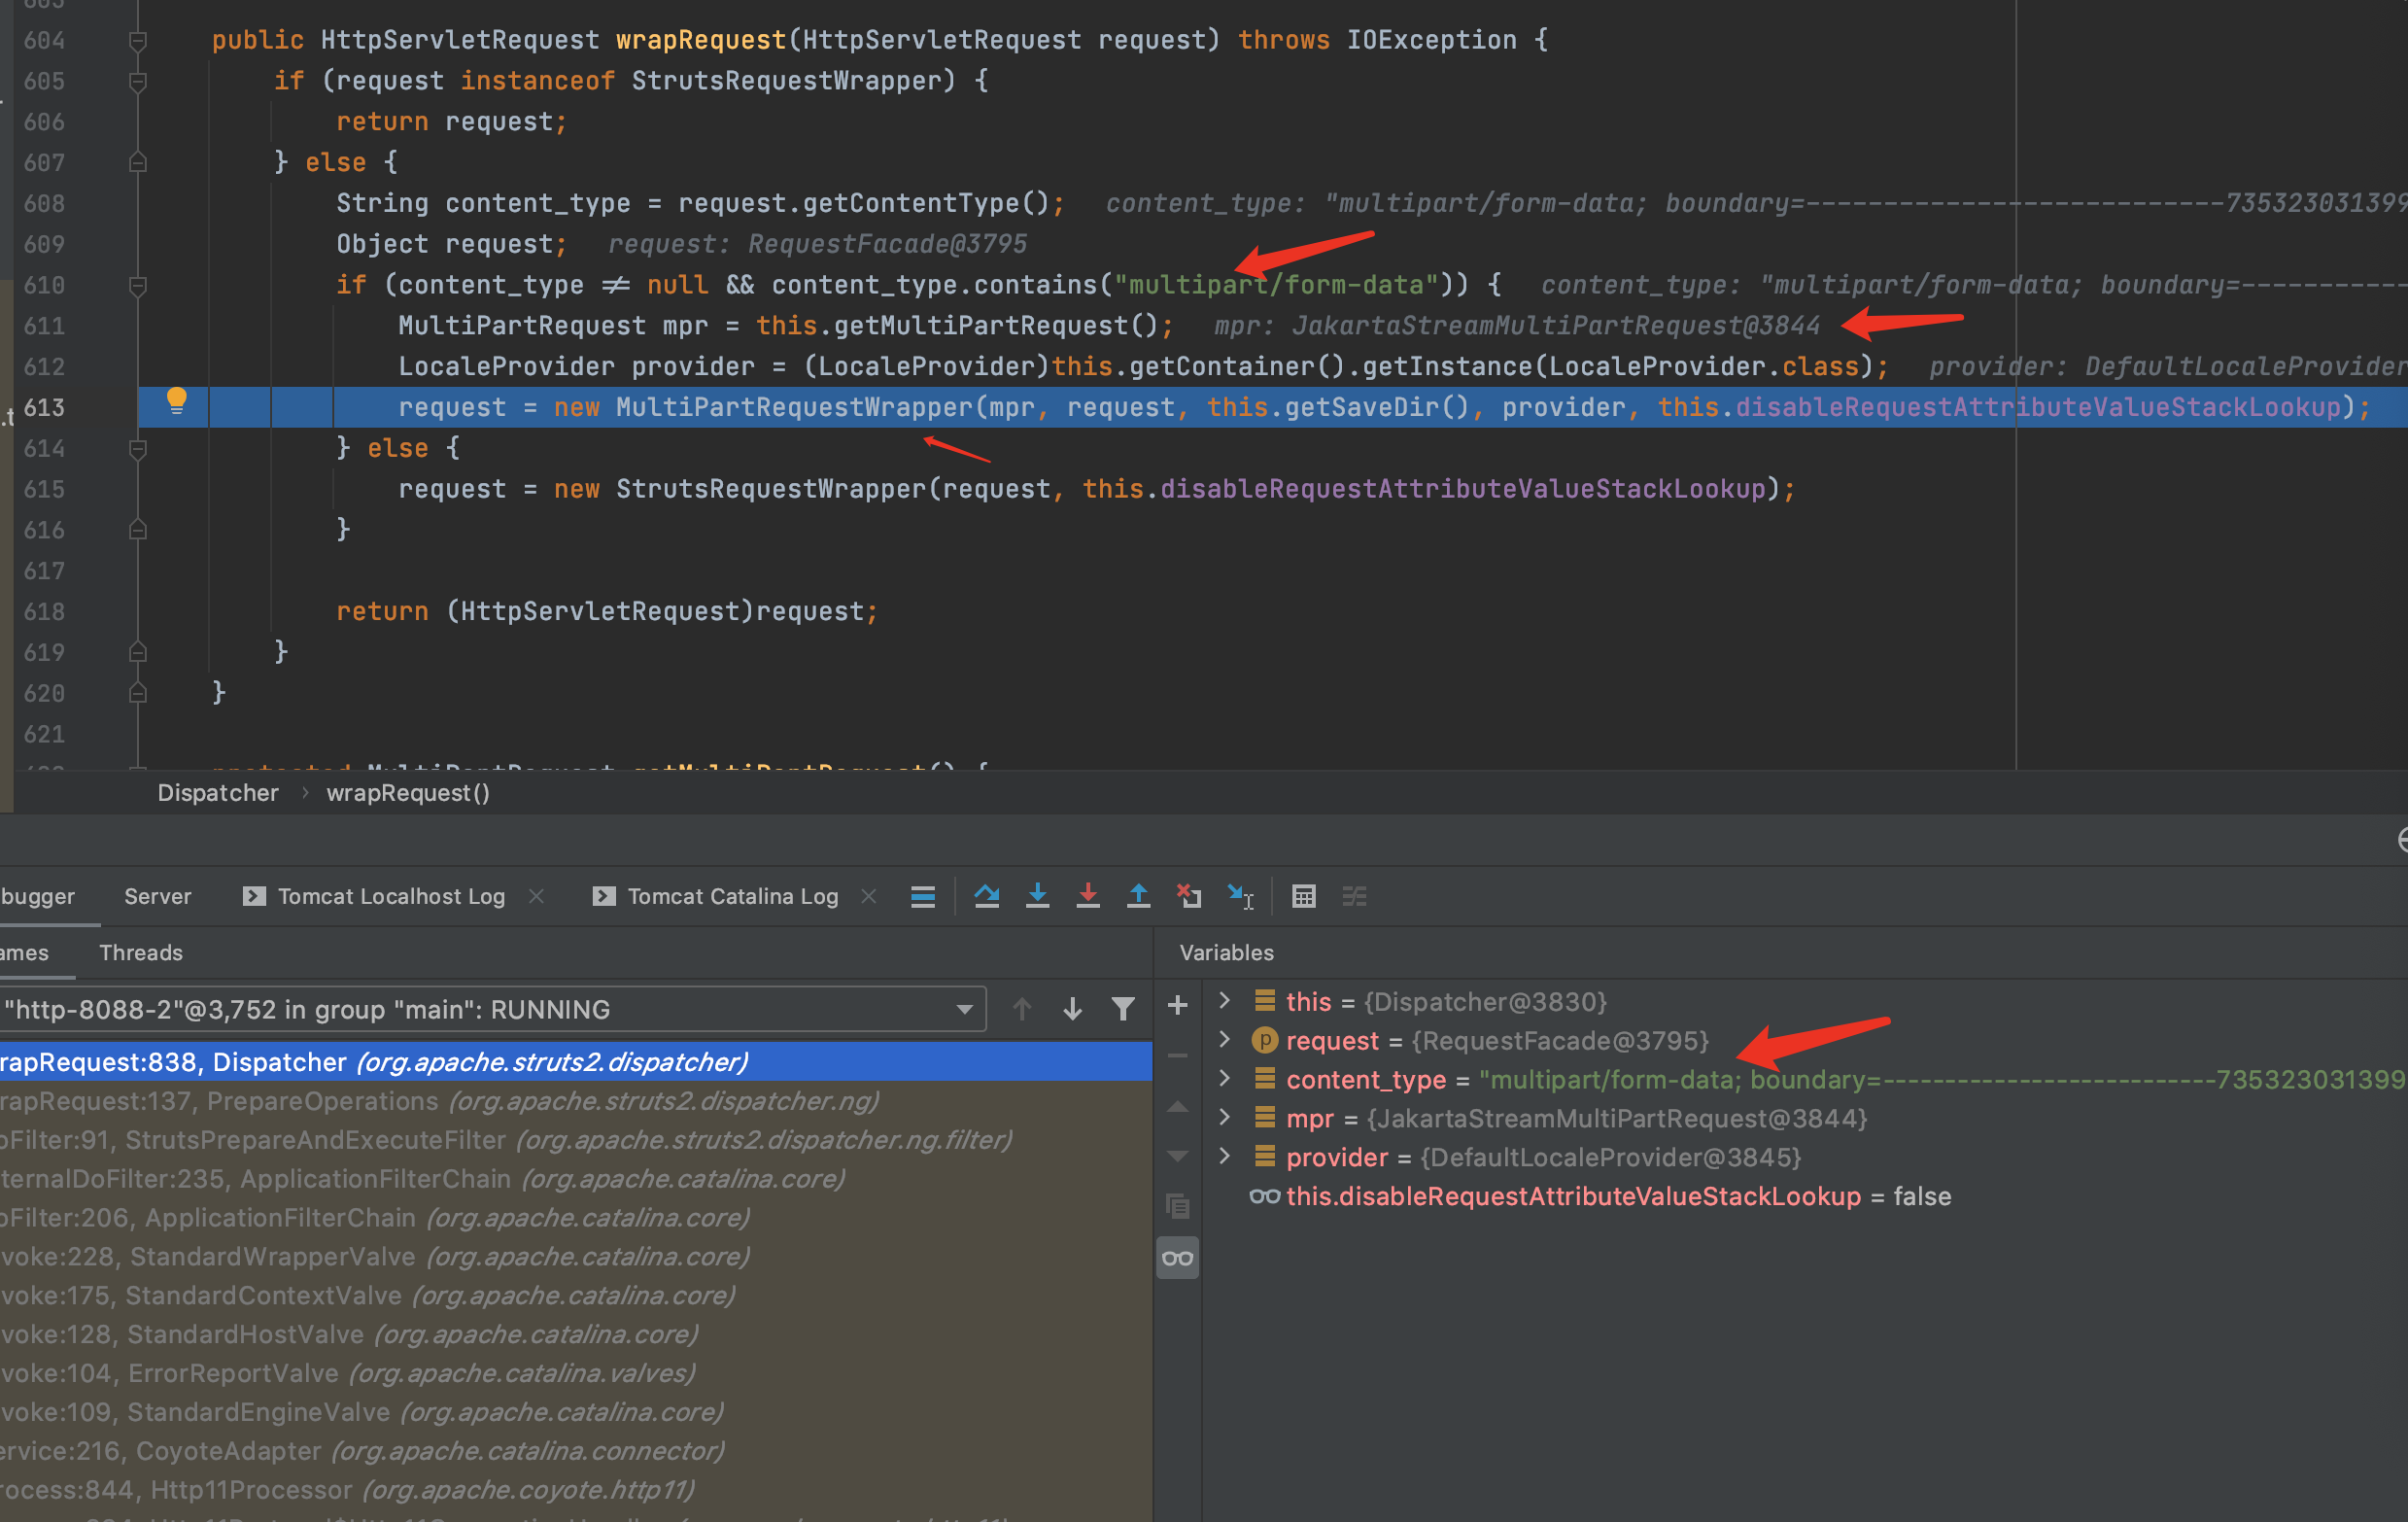This screenshot has height=1522, width=2408.
Task: Click wrapRequest() in the breadcrumb bar
Action: 408,792
